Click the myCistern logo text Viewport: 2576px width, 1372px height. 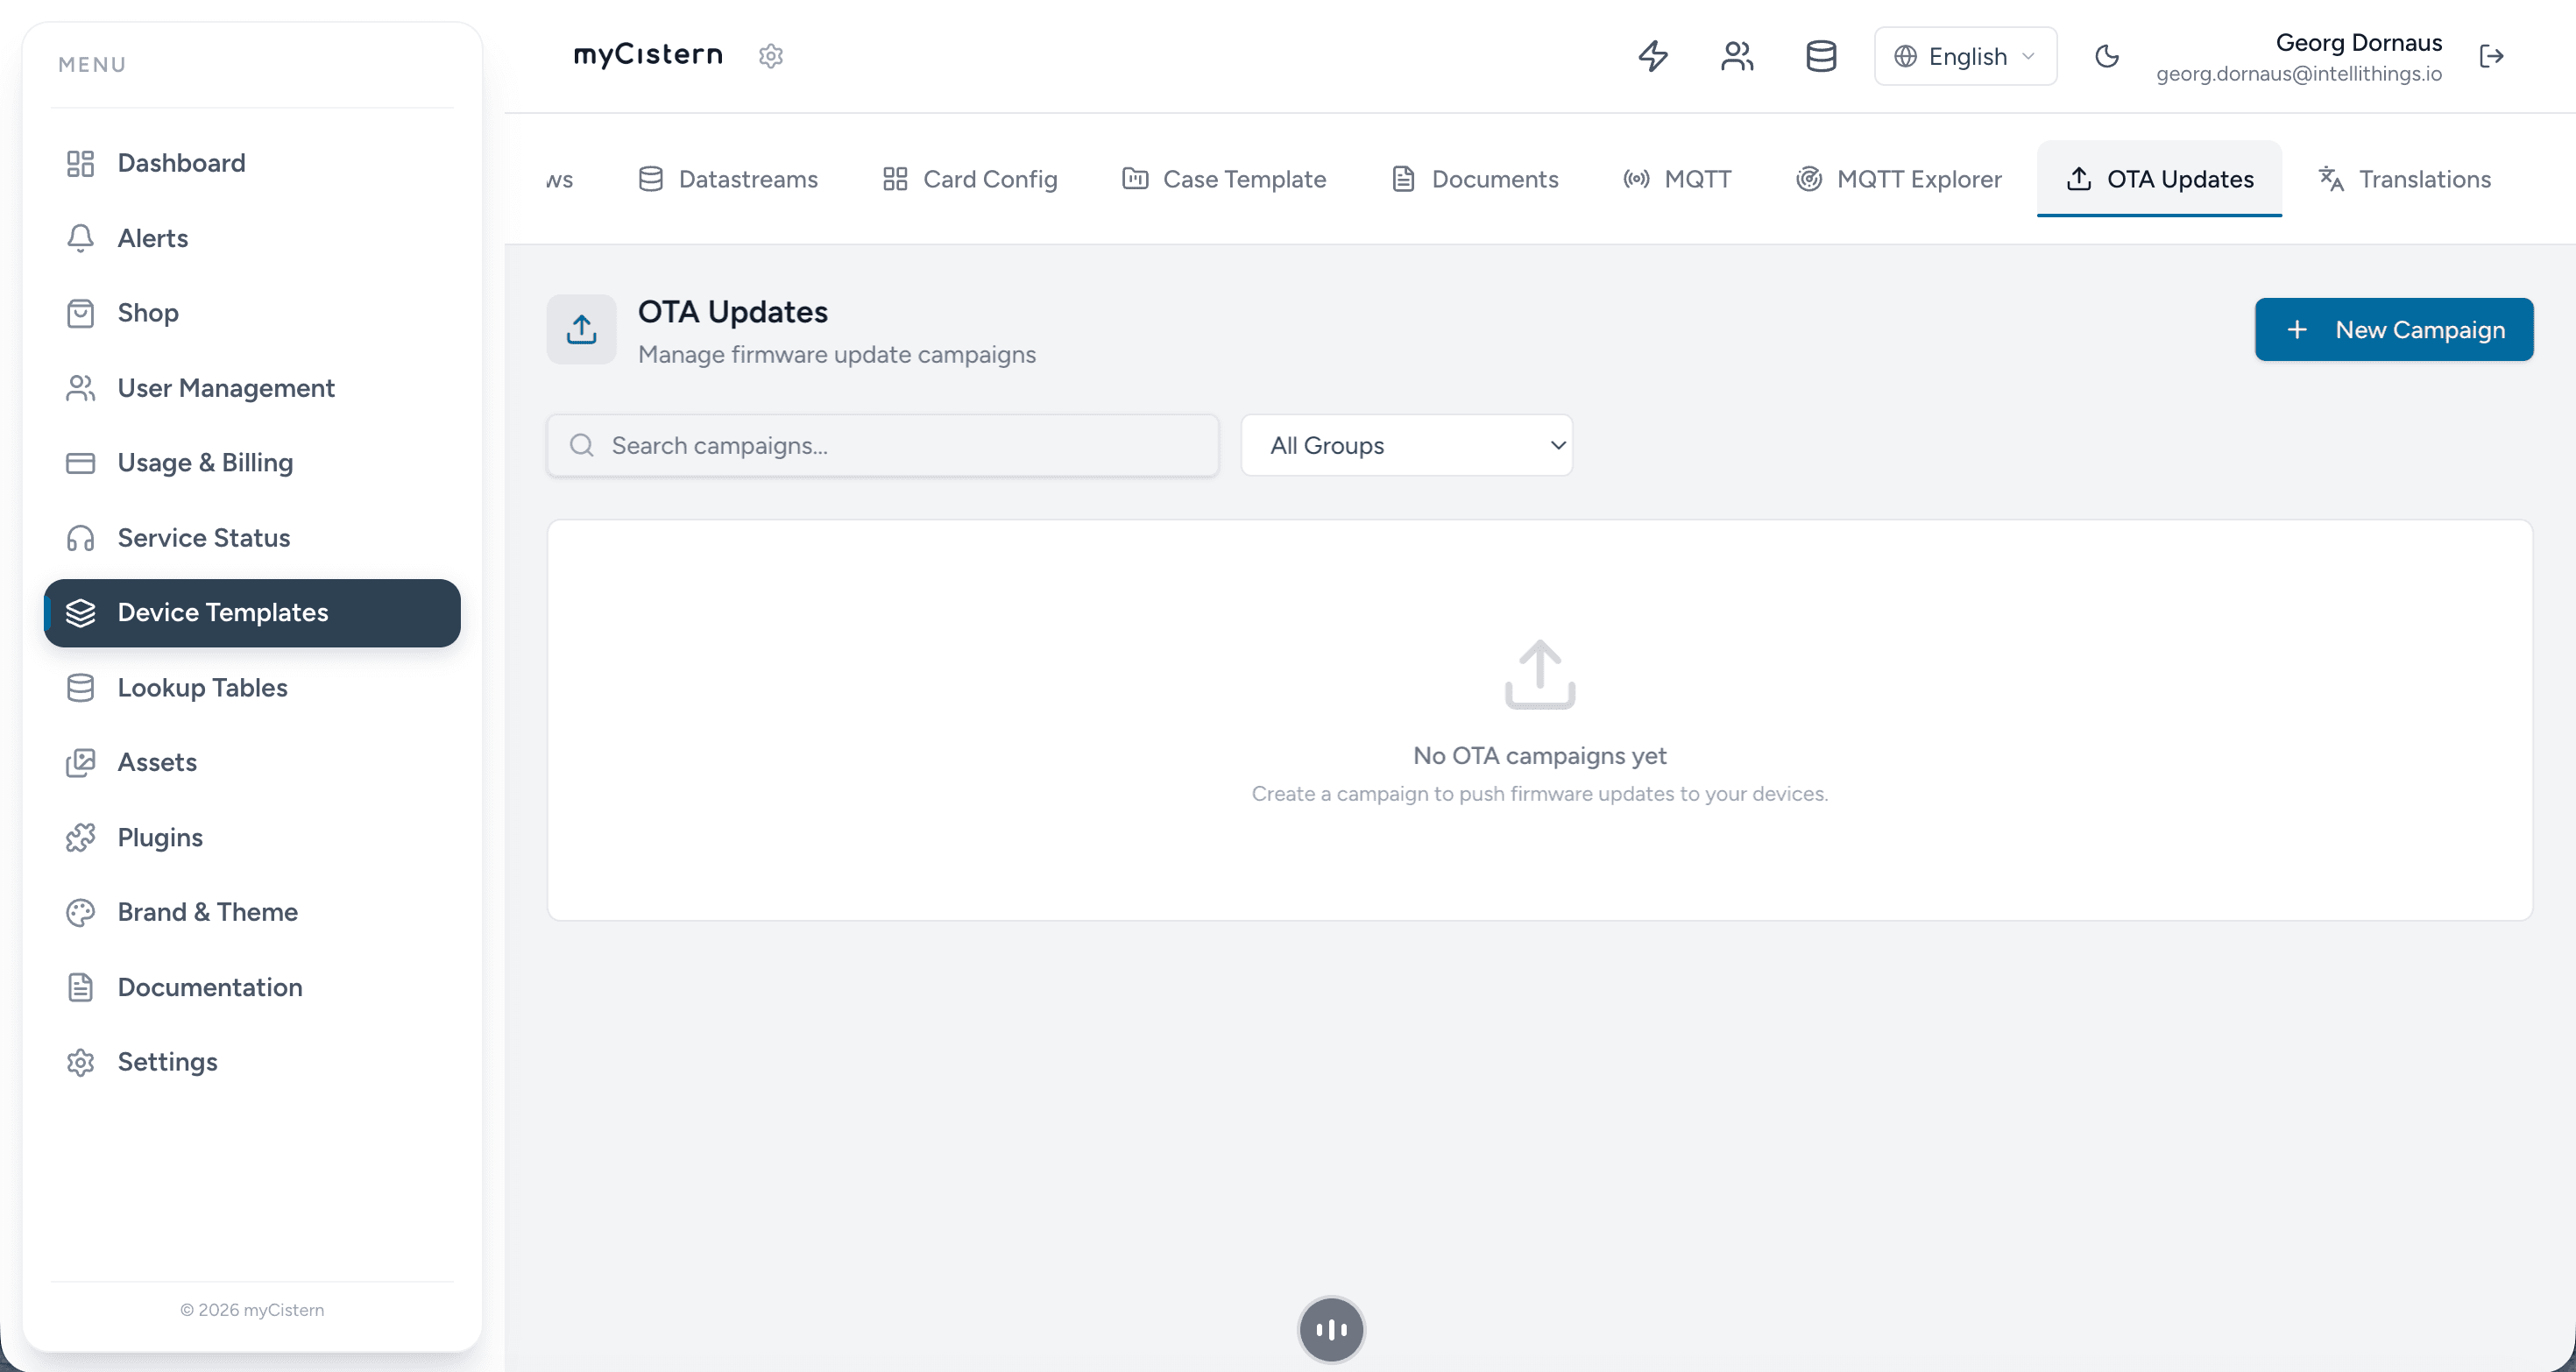click(648, 55)
